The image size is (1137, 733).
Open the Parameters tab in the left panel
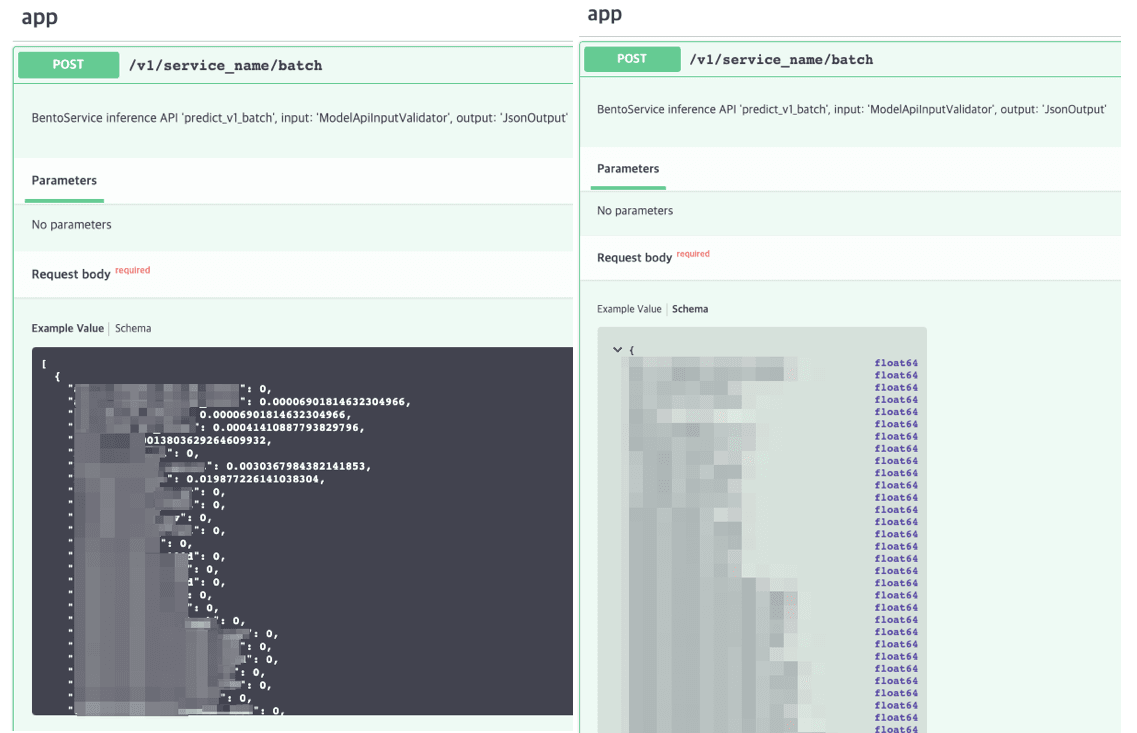(64, 181)
